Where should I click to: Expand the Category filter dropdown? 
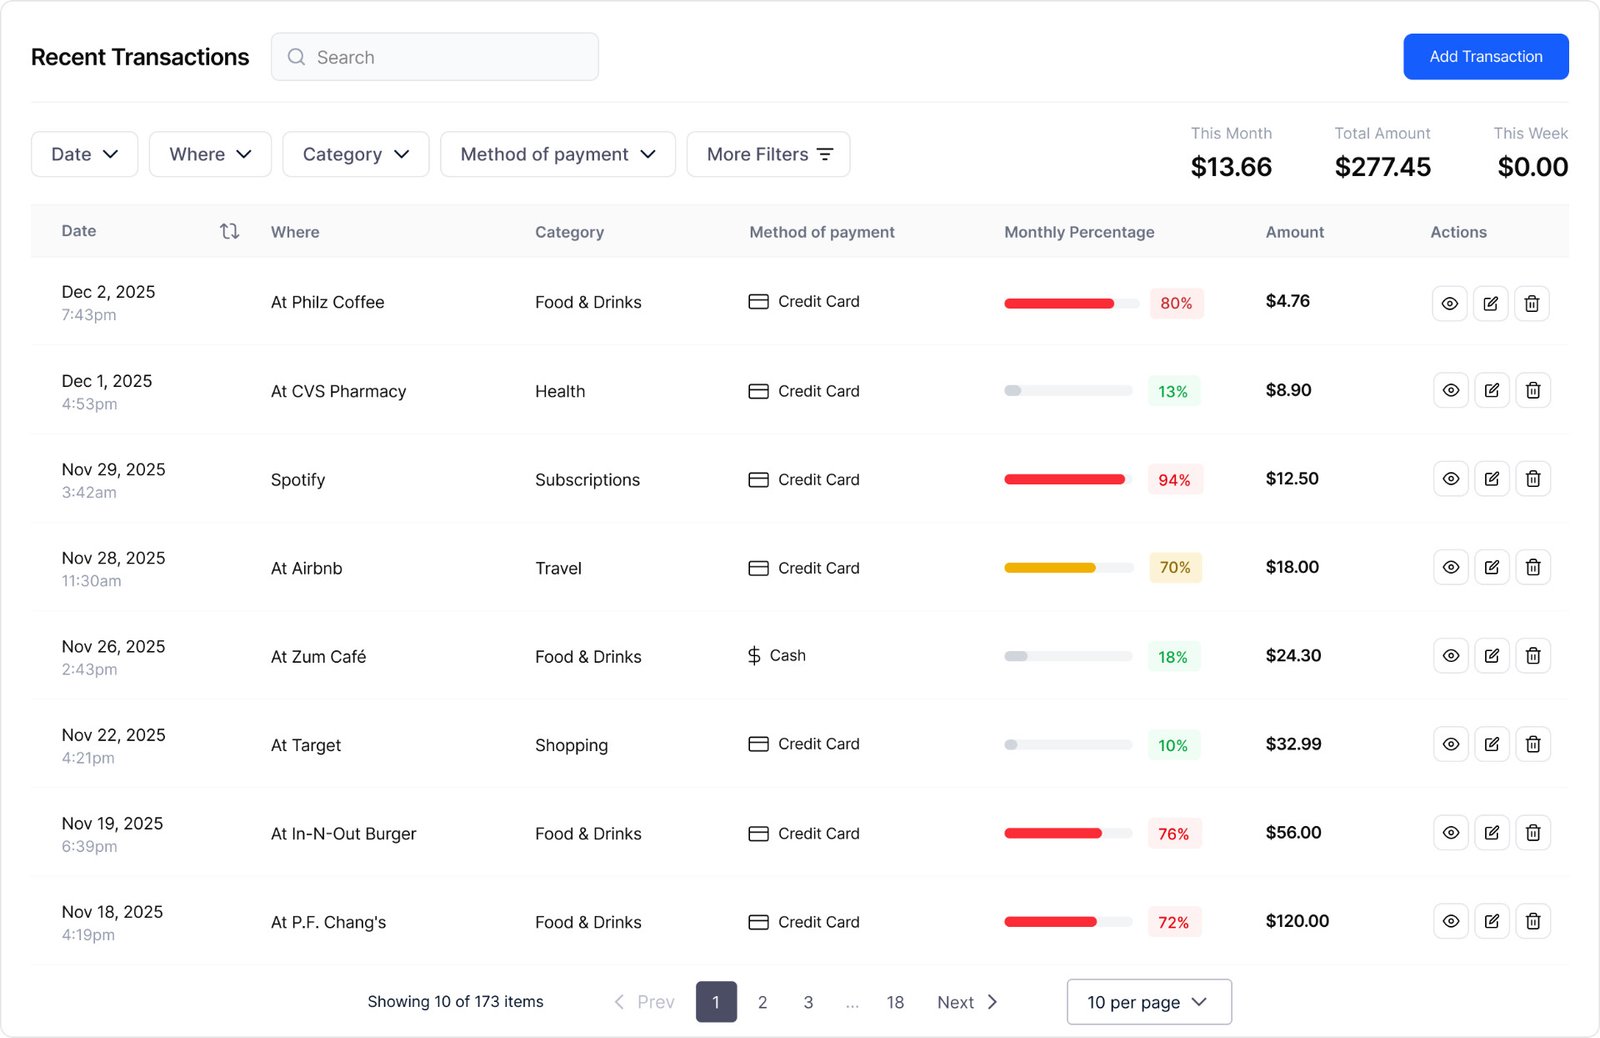355,154
